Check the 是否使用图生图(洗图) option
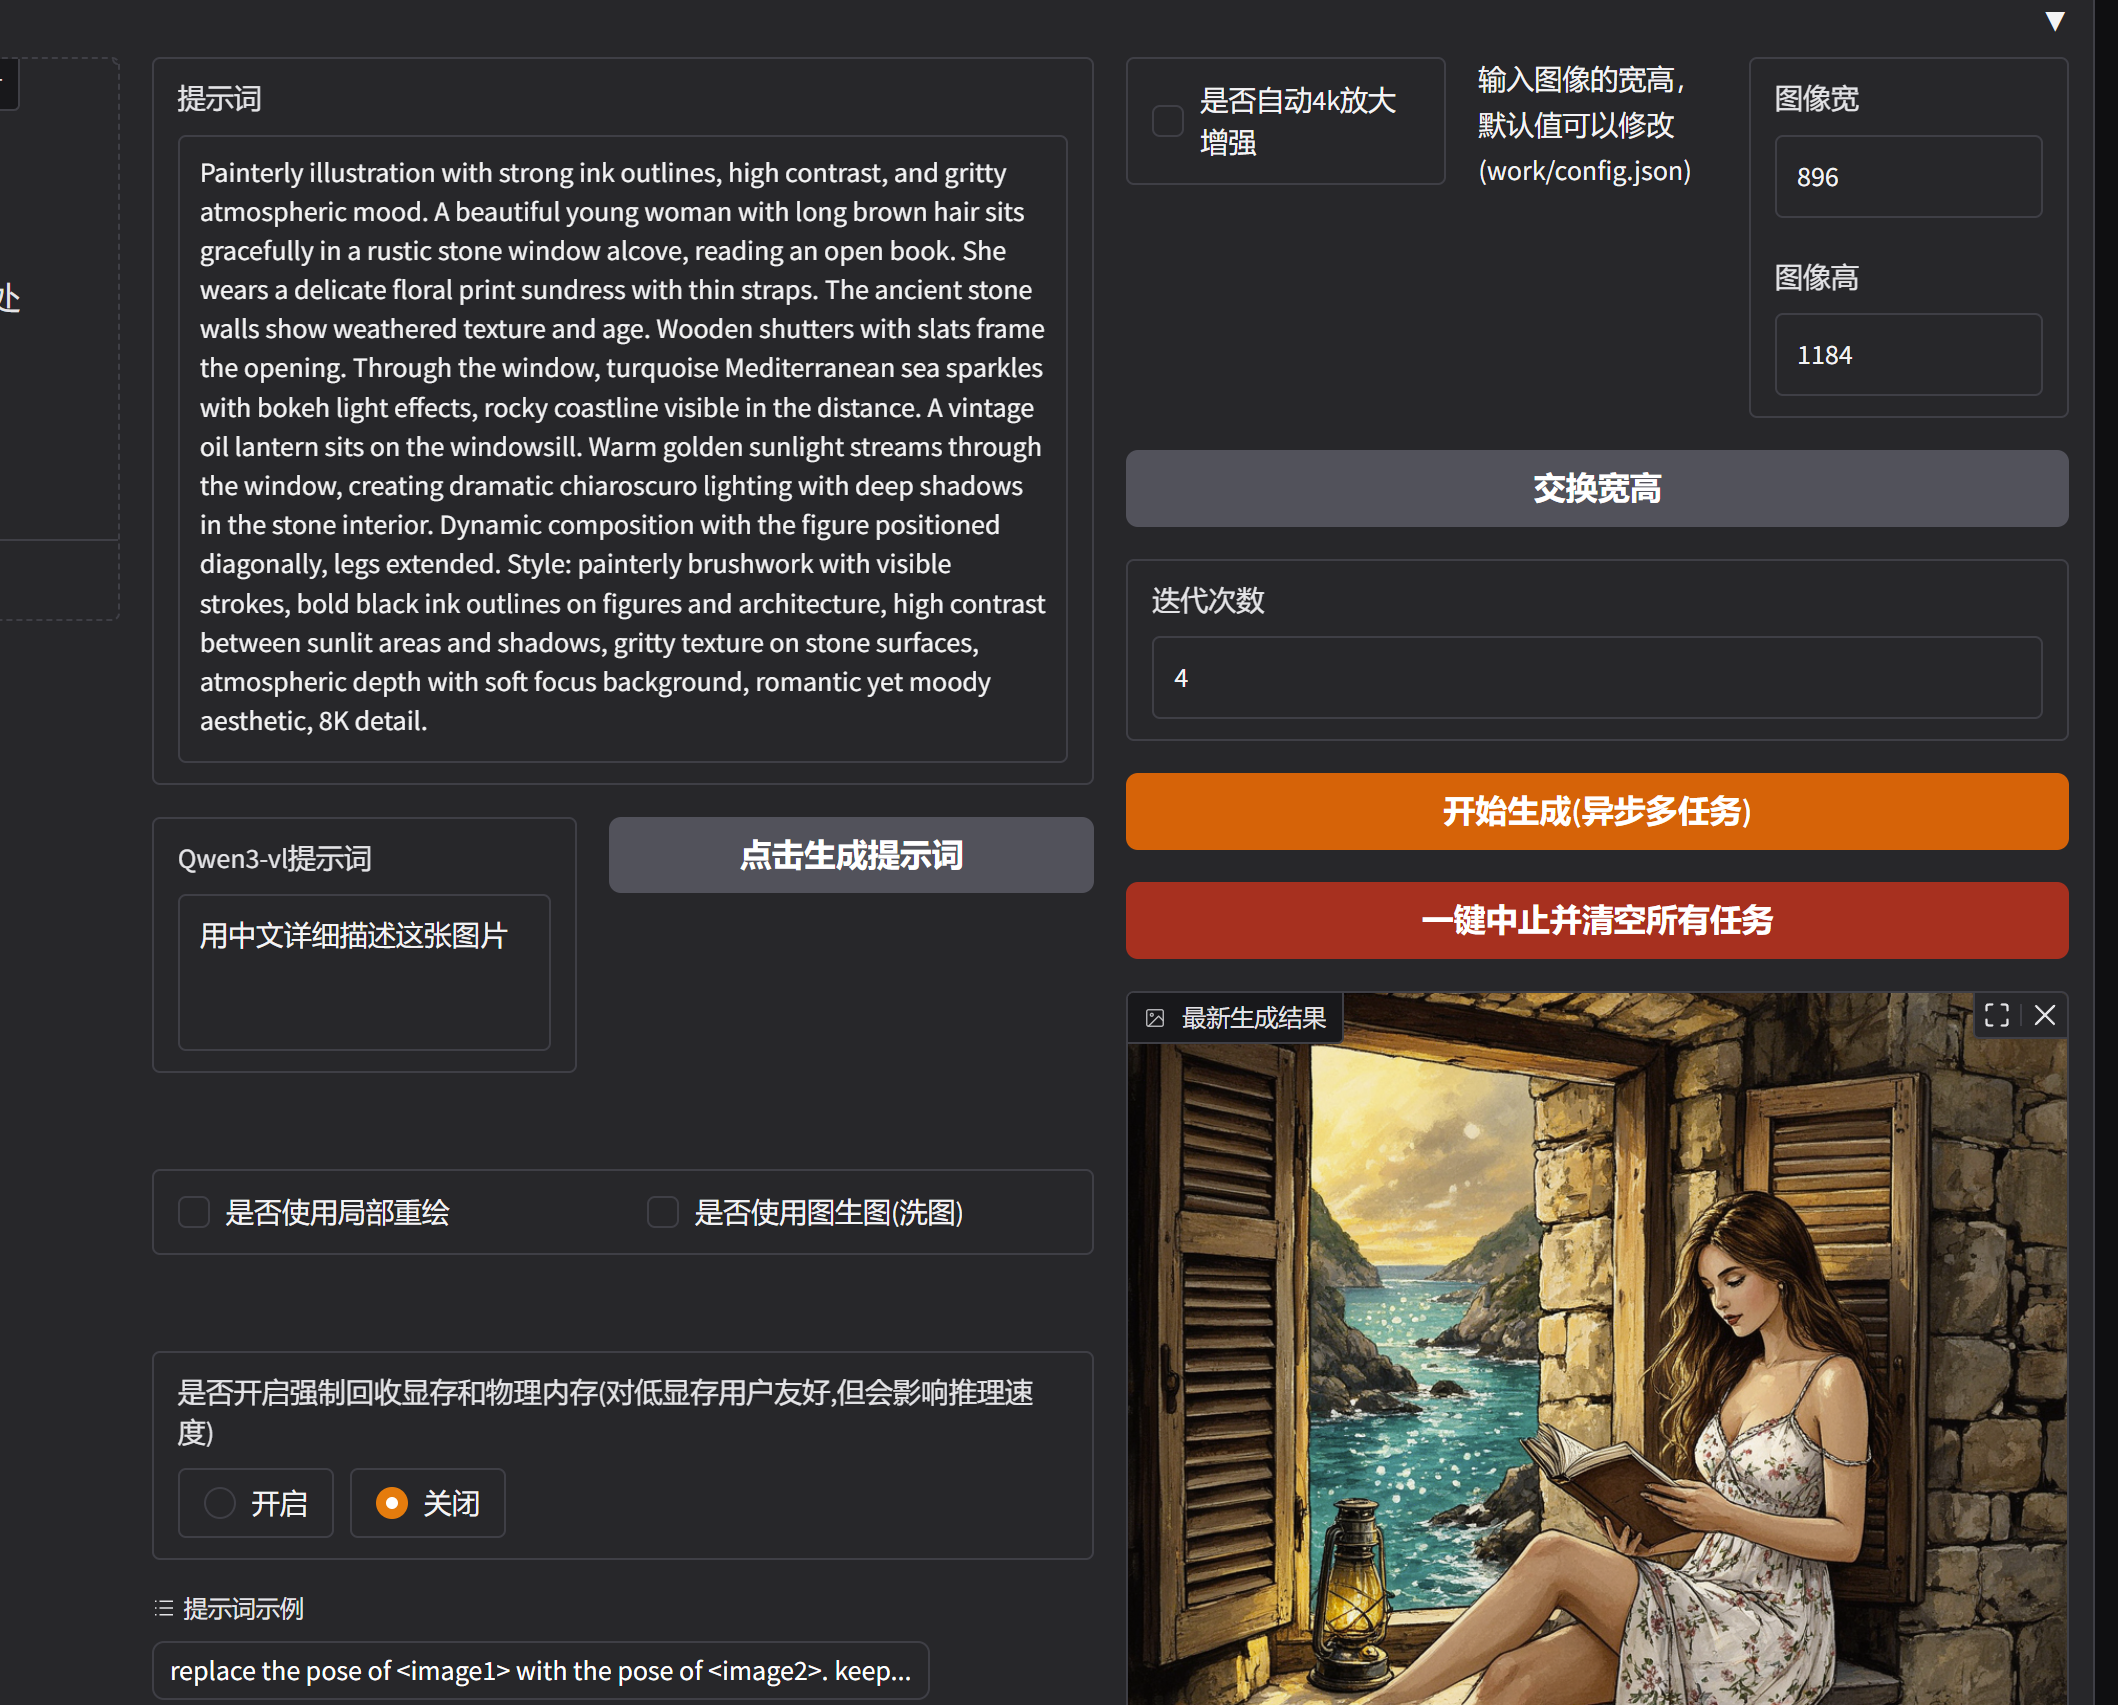2118x1705 pixels. click(662, 1212)
